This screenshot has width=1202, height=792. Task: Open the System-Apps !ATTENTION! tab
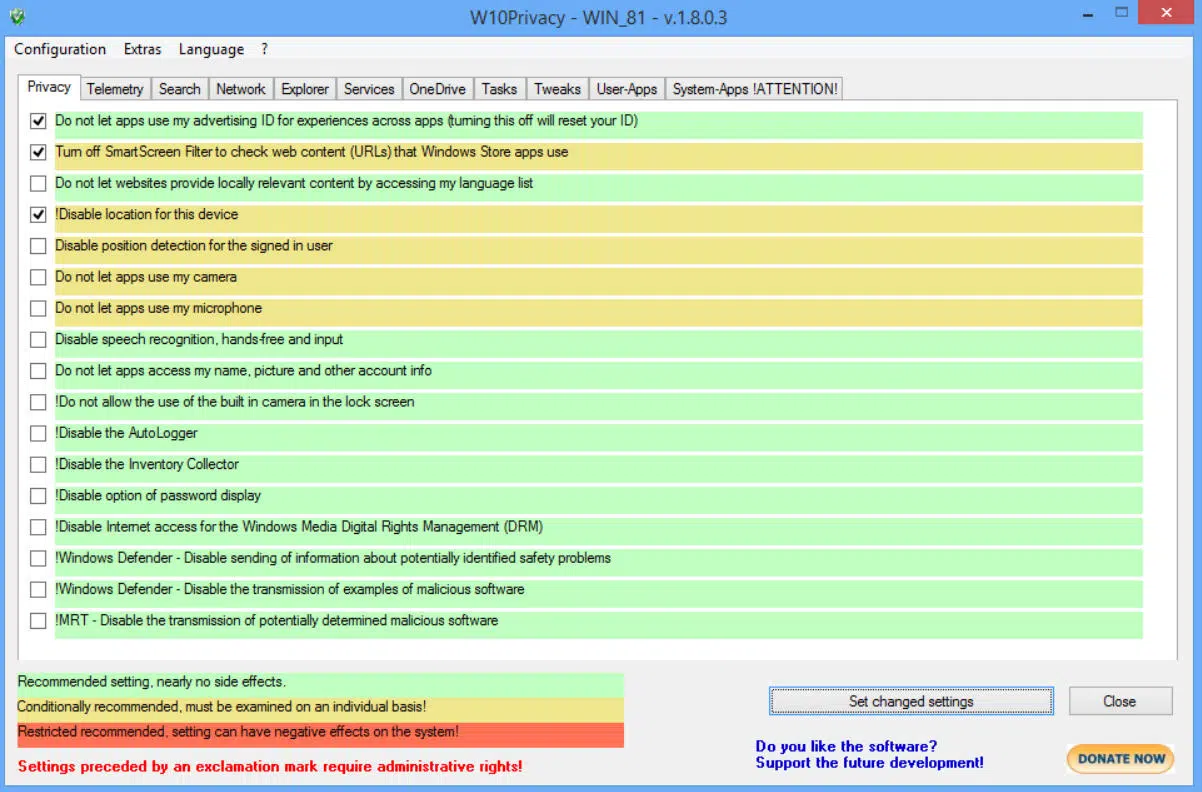tap(755, 89)
